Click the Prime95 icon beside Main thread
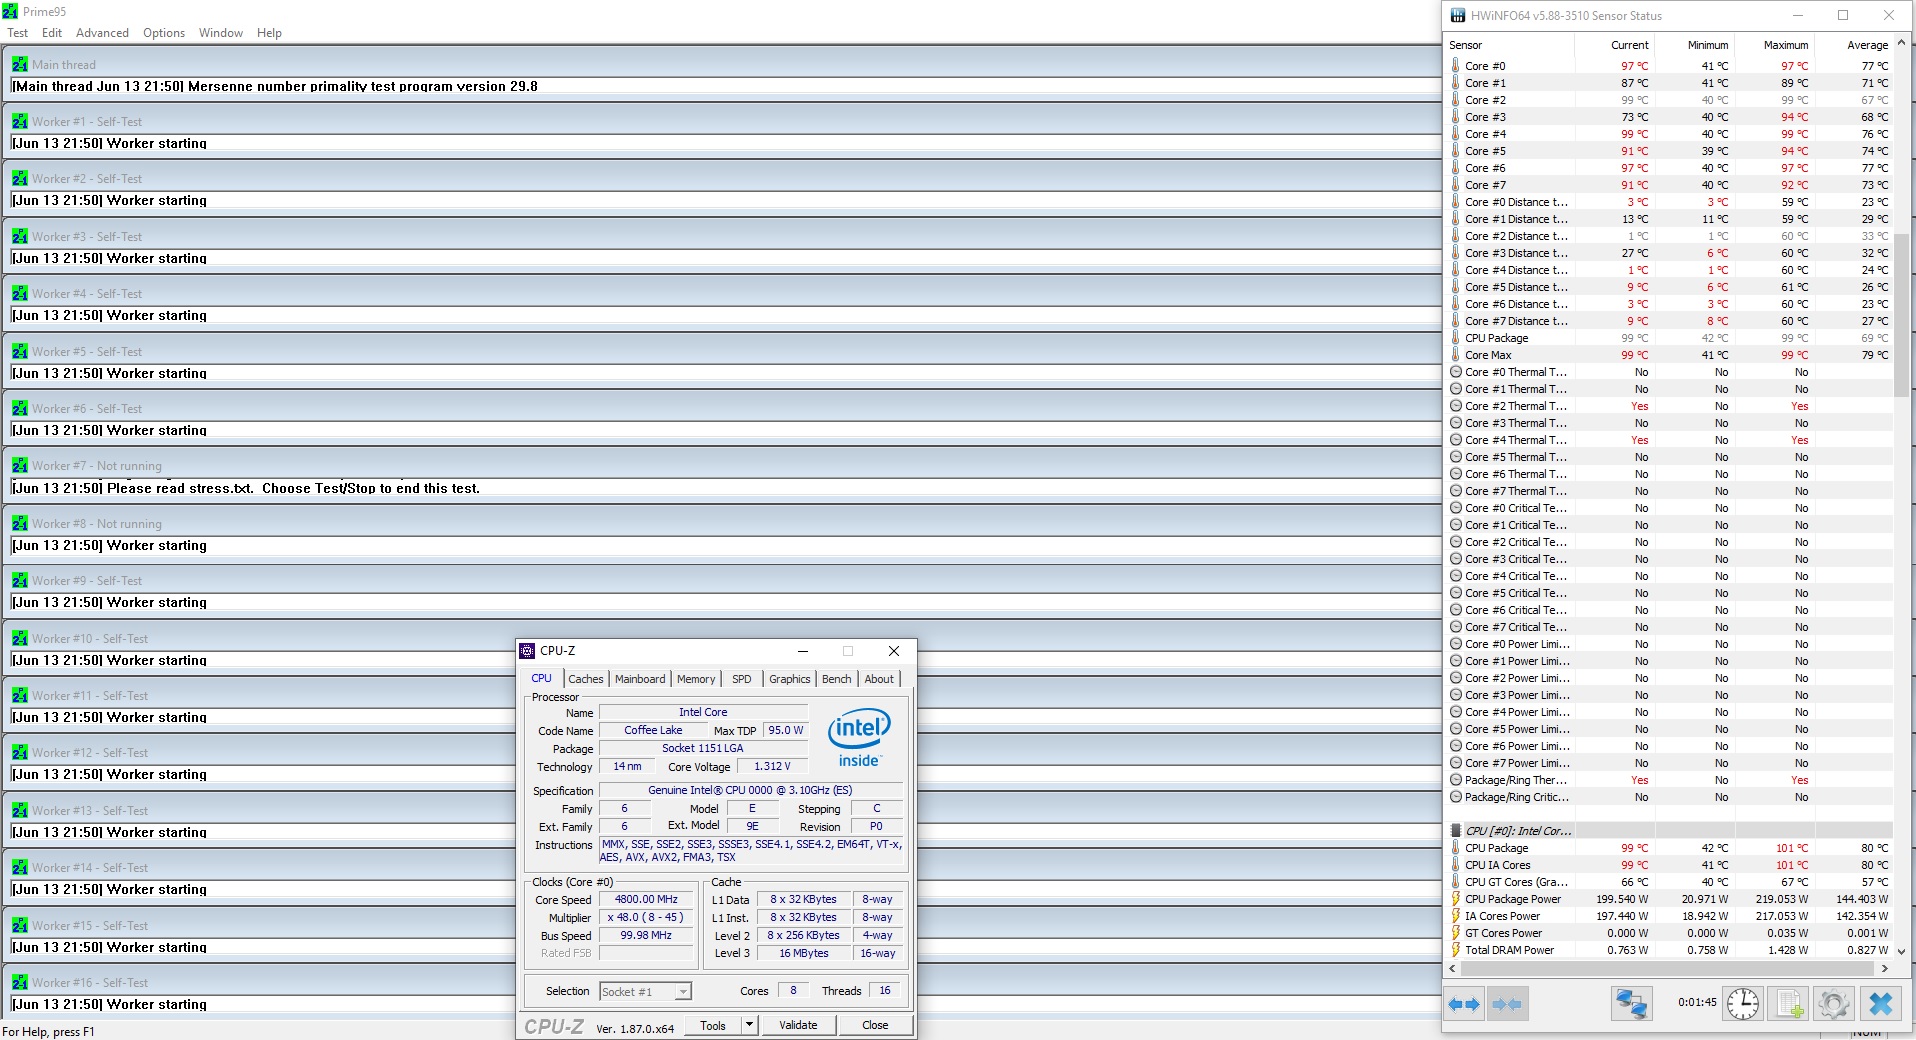This screenshot has height=1040, width=1916. [x=20, y=65]
